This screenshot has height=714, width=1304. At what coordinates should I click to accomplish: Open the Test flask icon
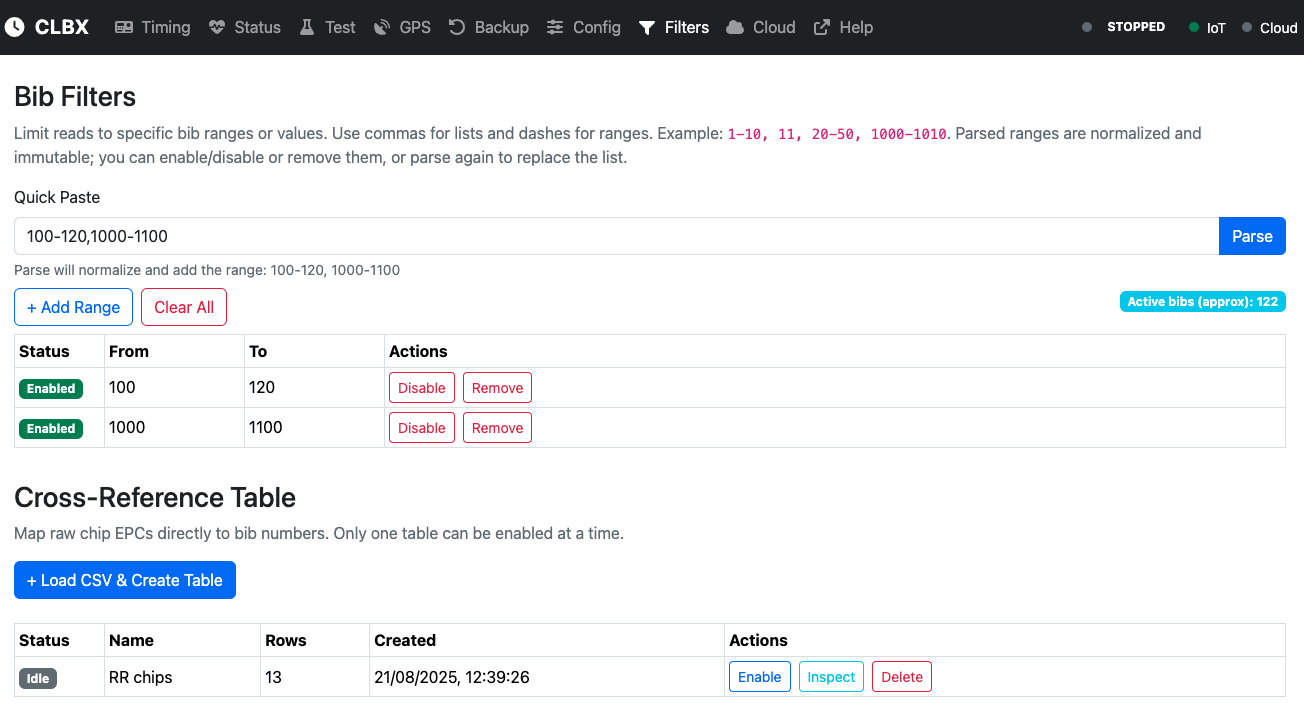[x=307, y=27]
